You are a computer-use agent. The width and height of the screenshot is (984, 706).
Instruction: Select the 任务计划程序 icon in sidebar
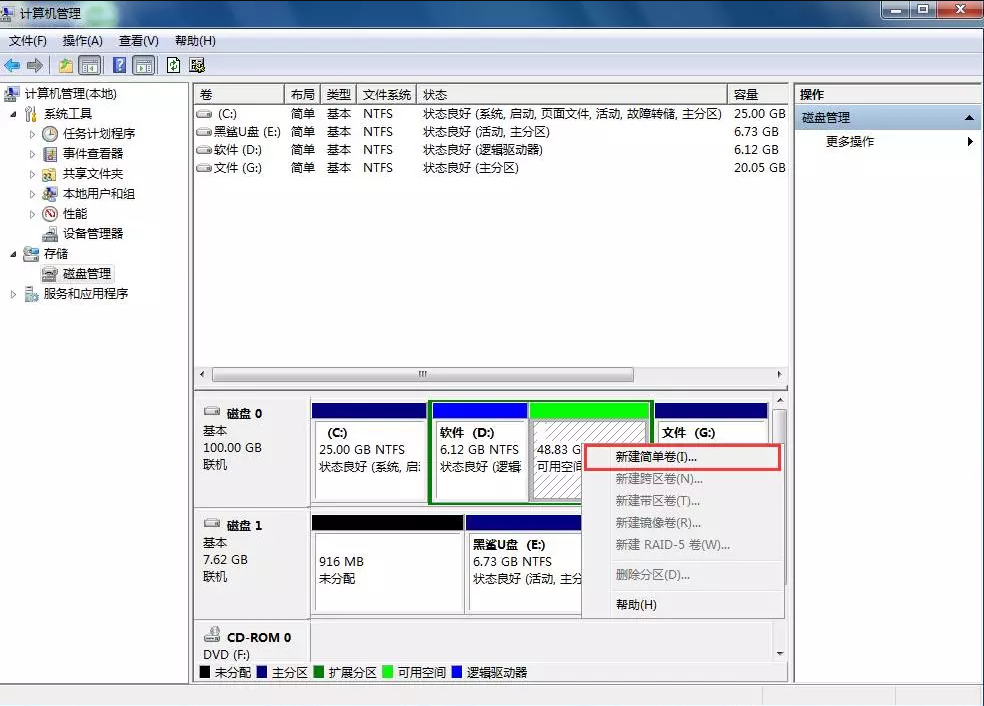(49, 133)
